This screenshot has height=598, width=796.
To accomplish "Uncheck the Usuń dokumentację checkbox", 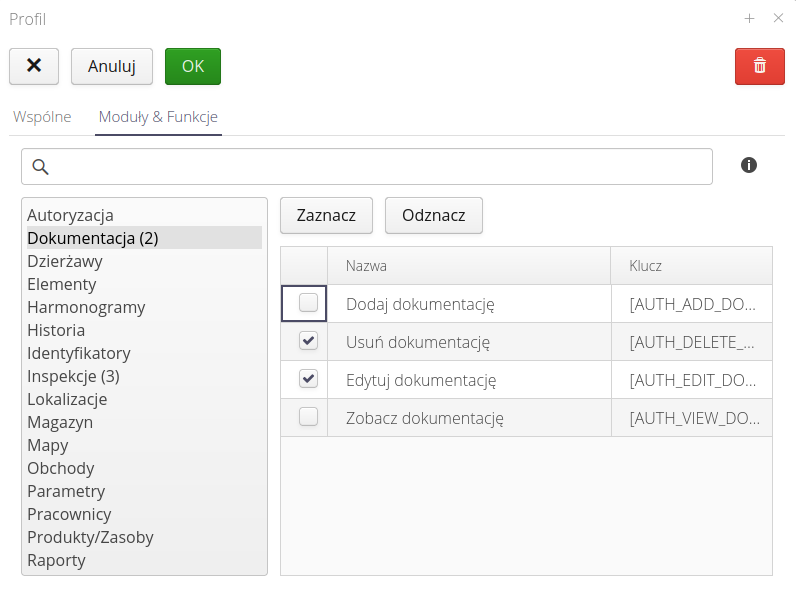I will (x=308, y=341).
